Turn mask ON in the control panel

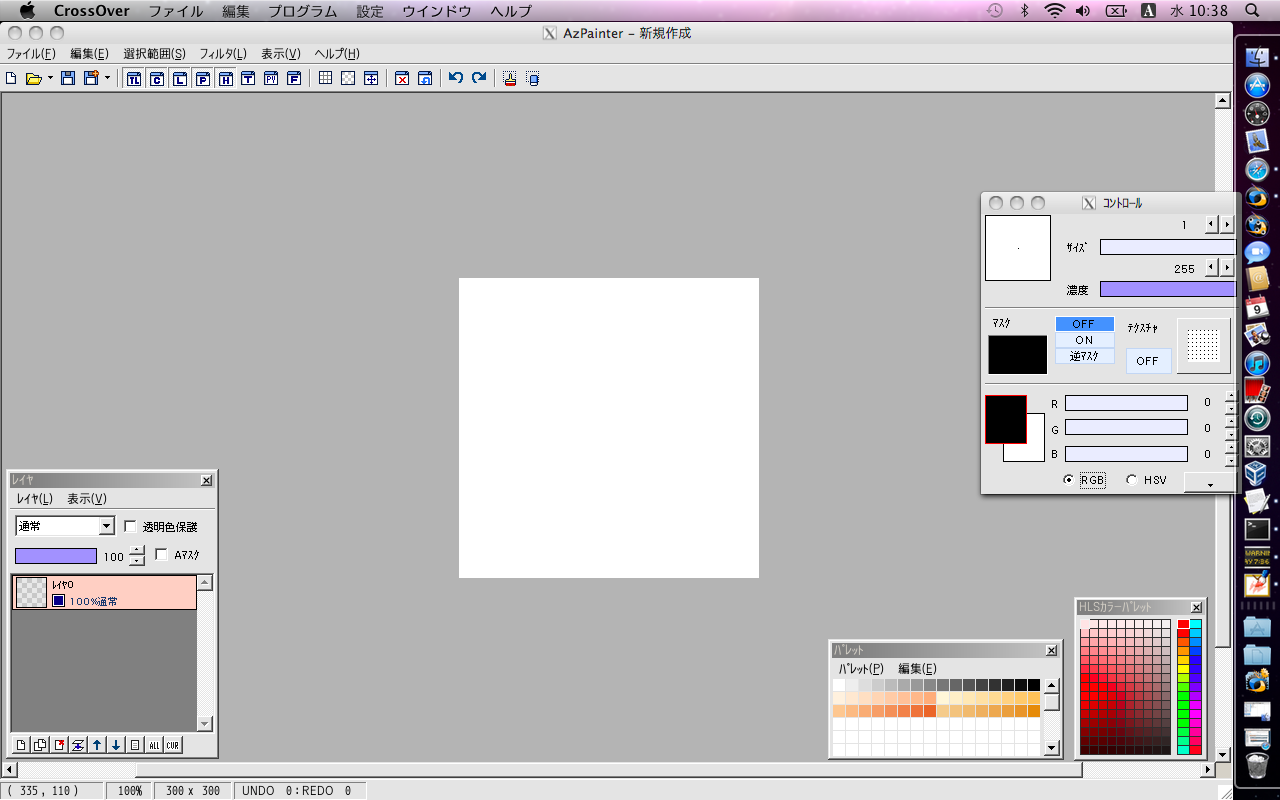point(1085,339)
